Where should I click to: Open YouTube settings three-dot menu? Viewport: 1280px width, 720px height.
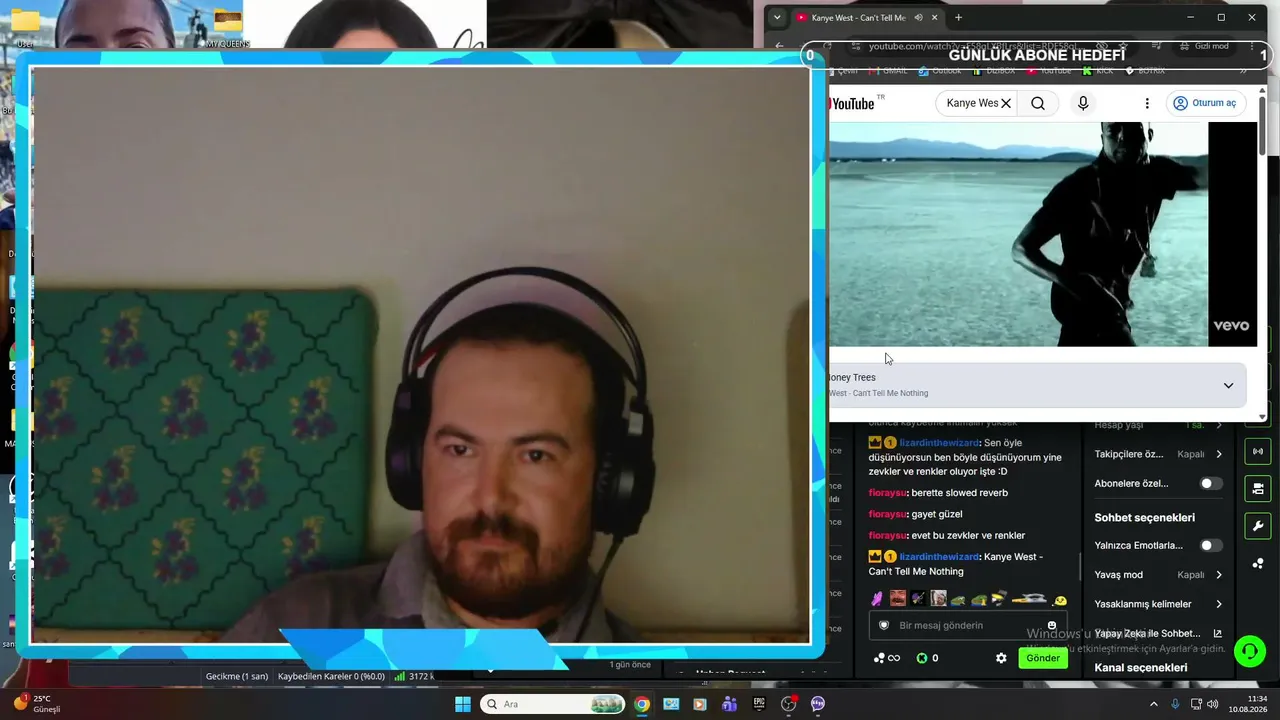point(1147,103)
